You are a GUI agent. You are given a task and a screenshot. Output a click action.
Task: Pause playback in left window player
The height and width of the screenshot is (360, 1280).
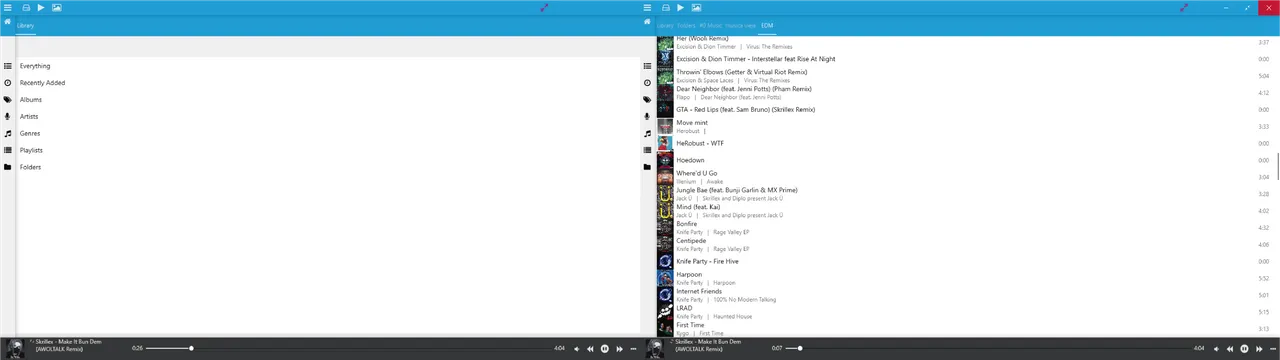(604, 349)
